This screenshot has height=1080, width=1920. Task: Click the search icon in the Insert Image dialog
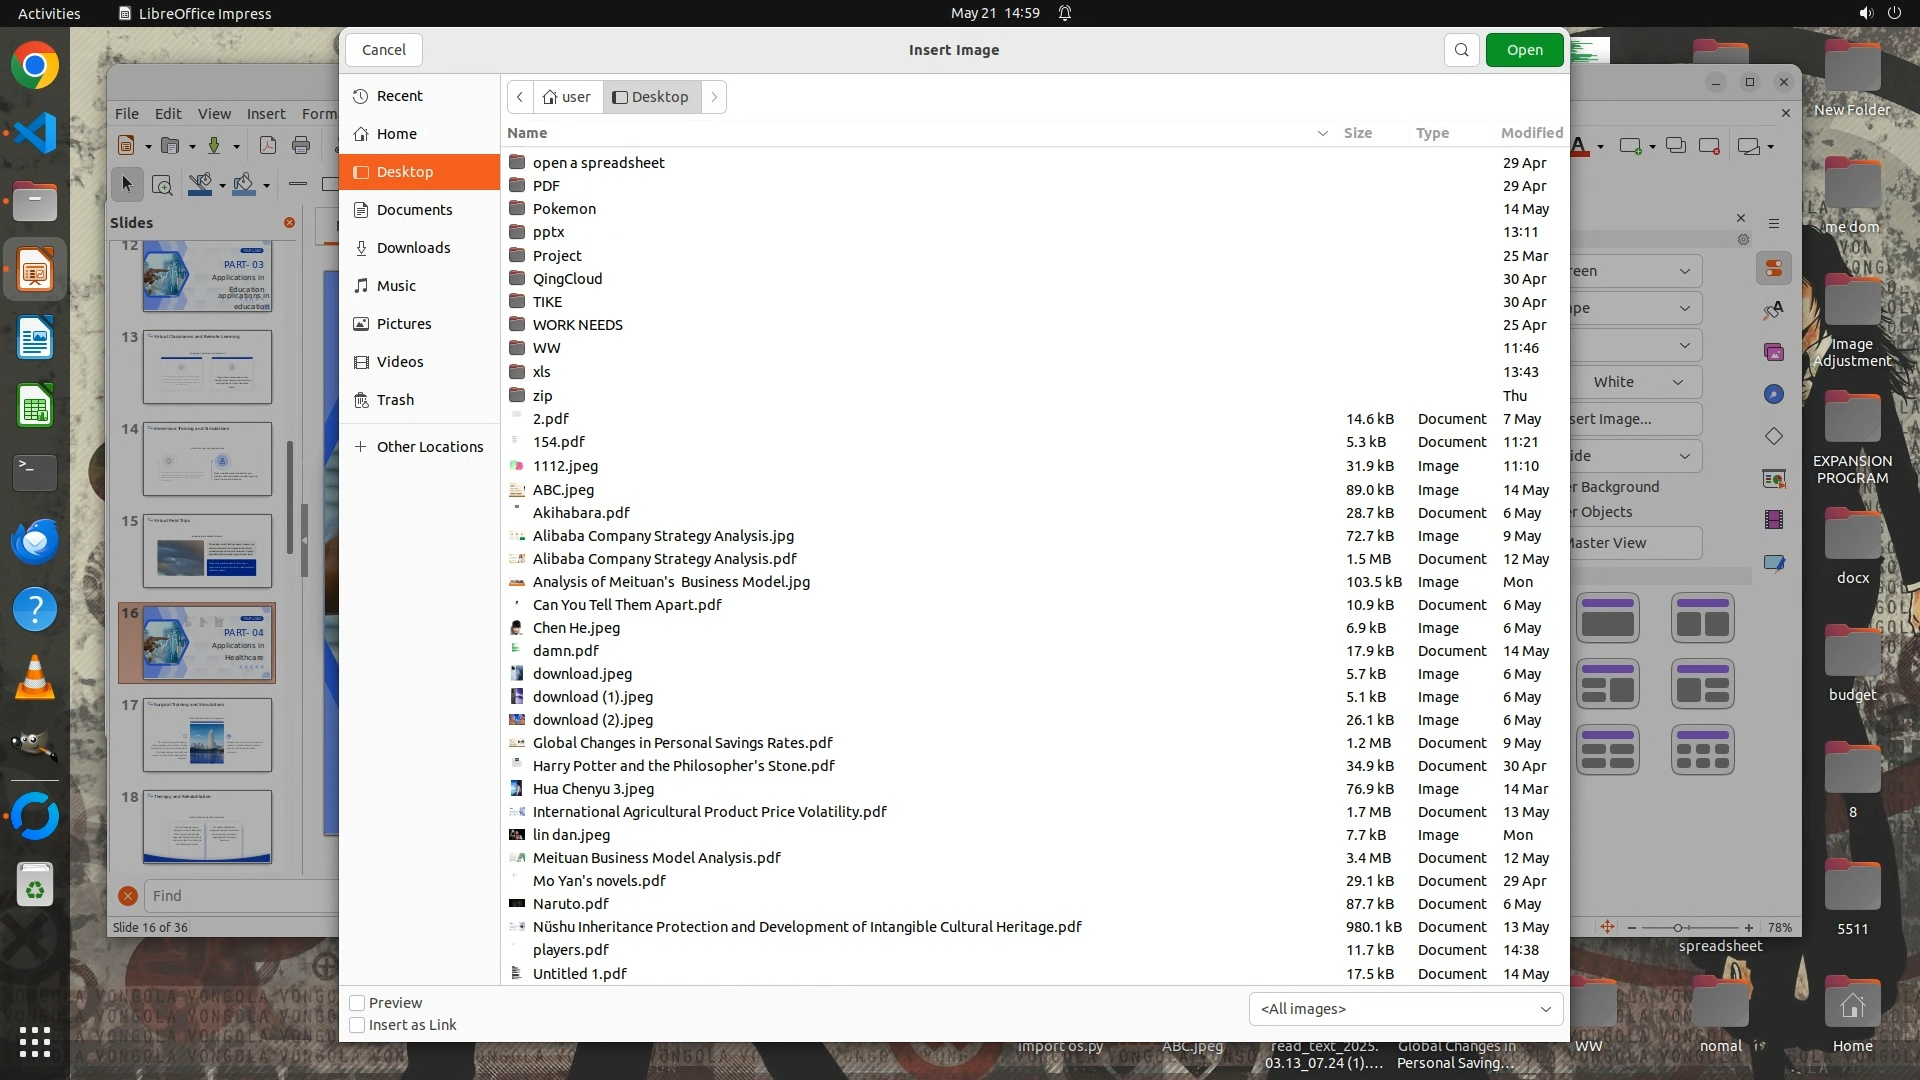[x=1461, y=50]
